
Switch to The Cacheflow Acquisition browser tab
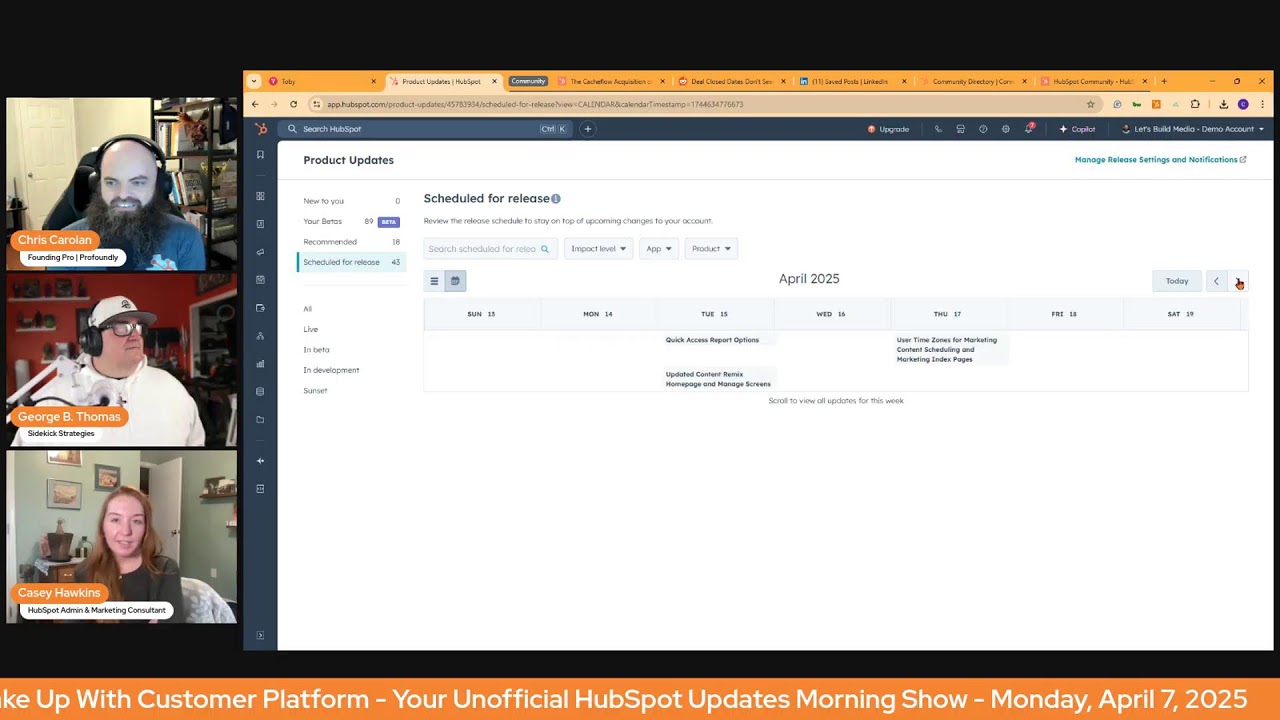pos(611,81)
